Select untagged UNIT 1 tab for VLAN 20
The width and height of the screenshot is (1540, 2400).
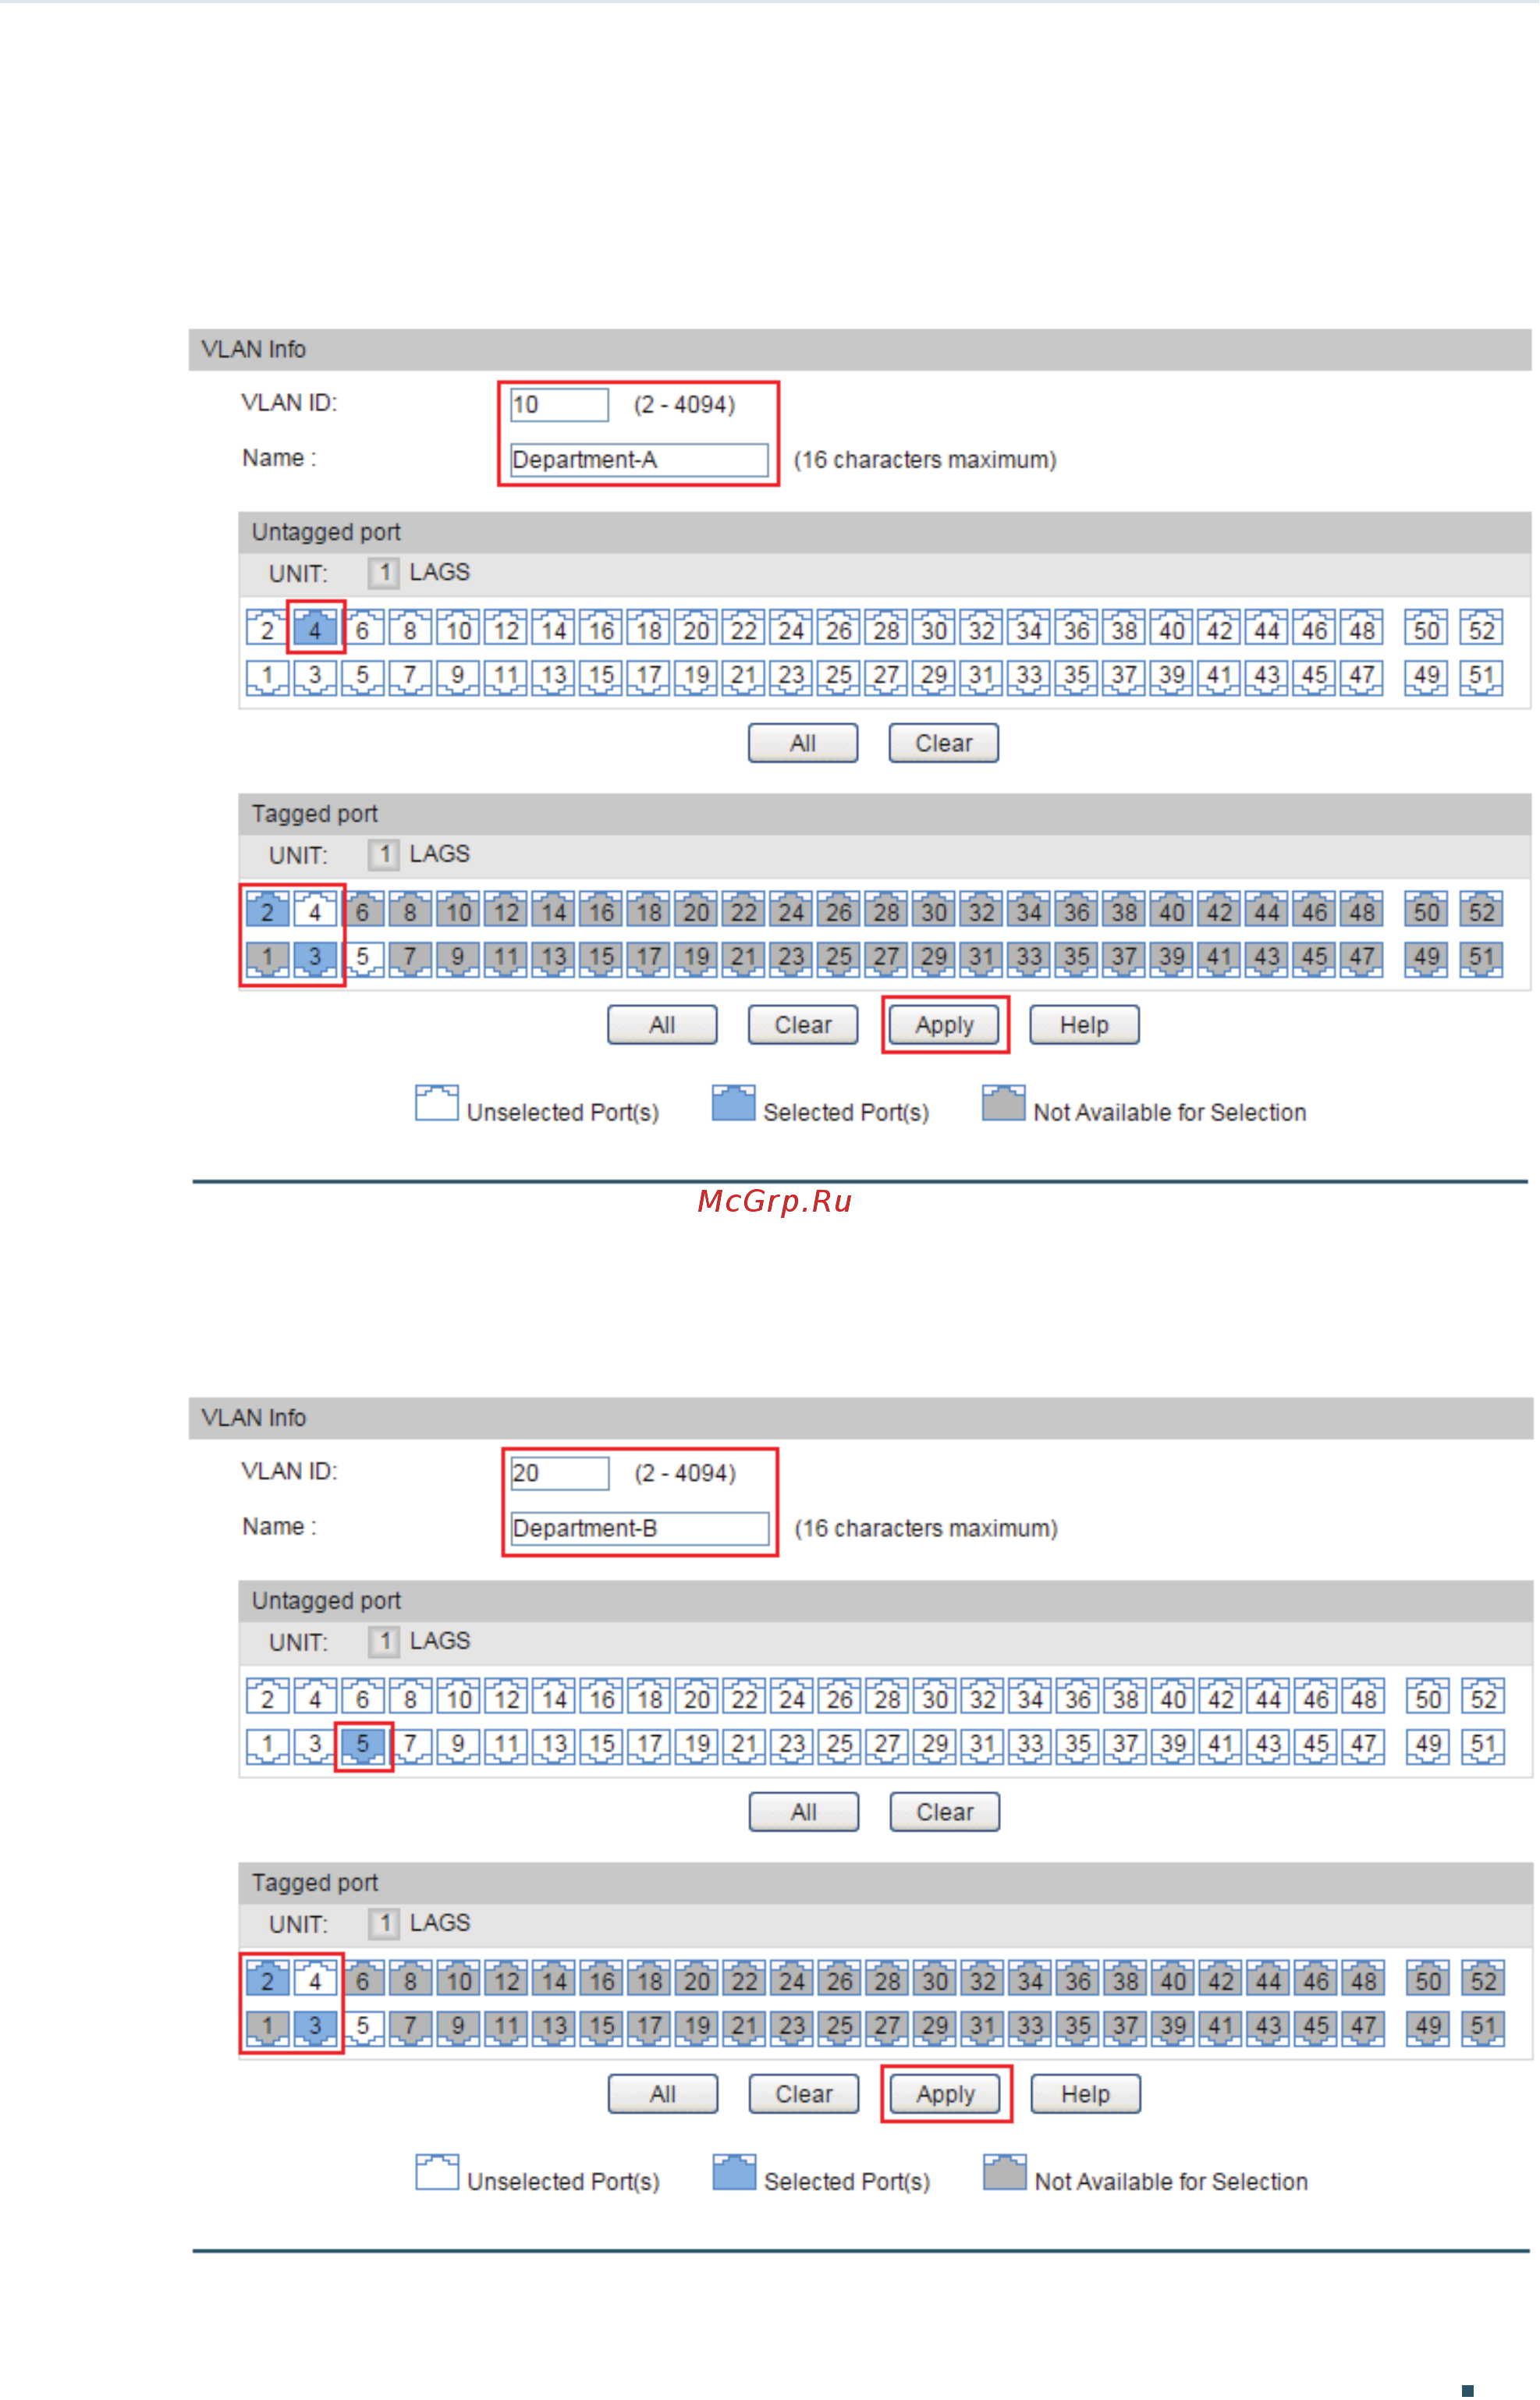coord(384,1642)
